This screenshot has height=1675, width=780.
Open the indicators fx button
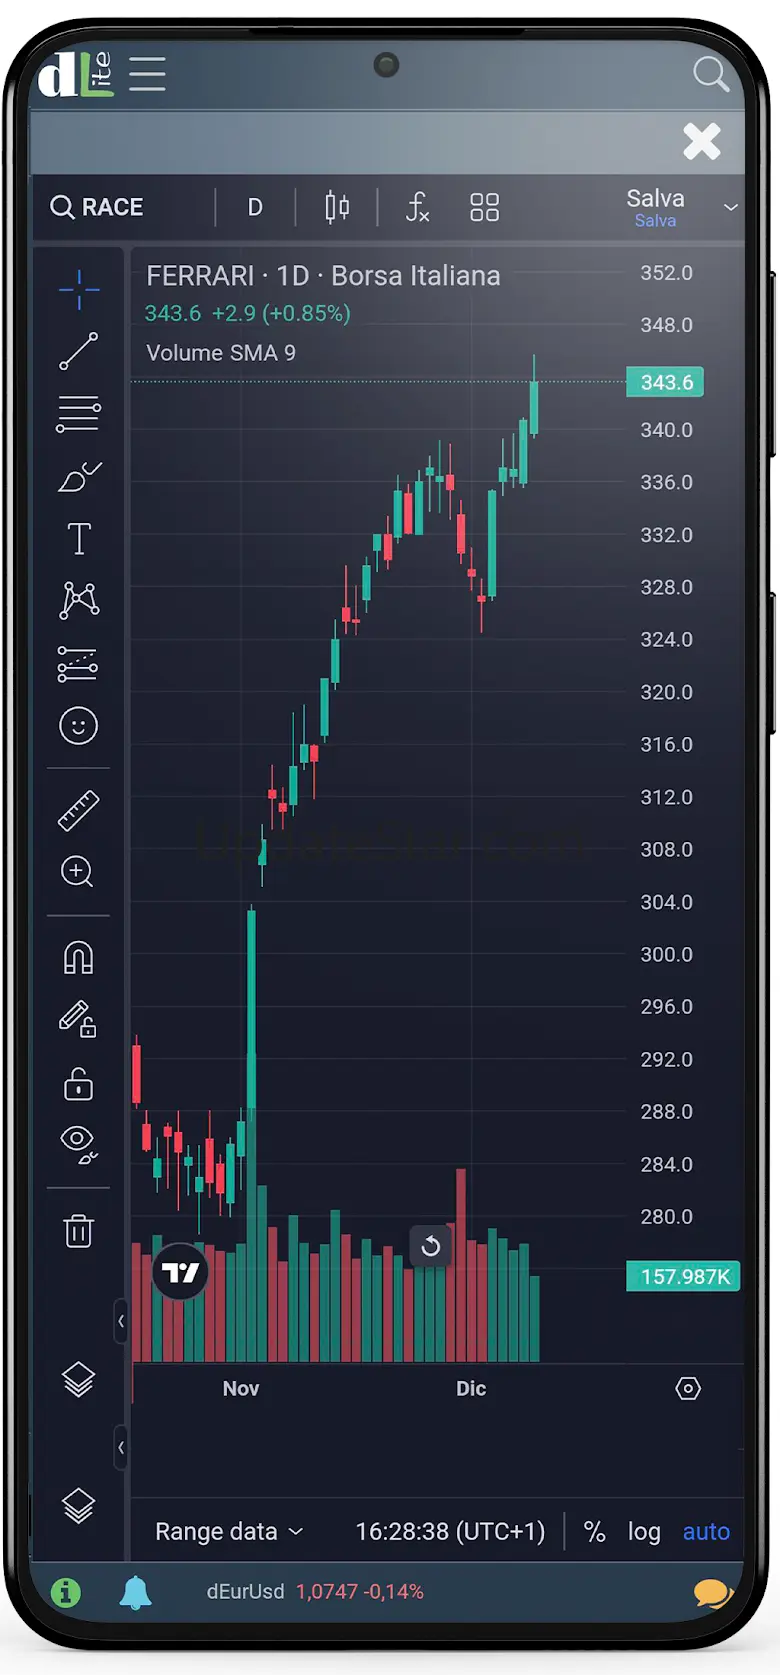(x=417, y=207)
